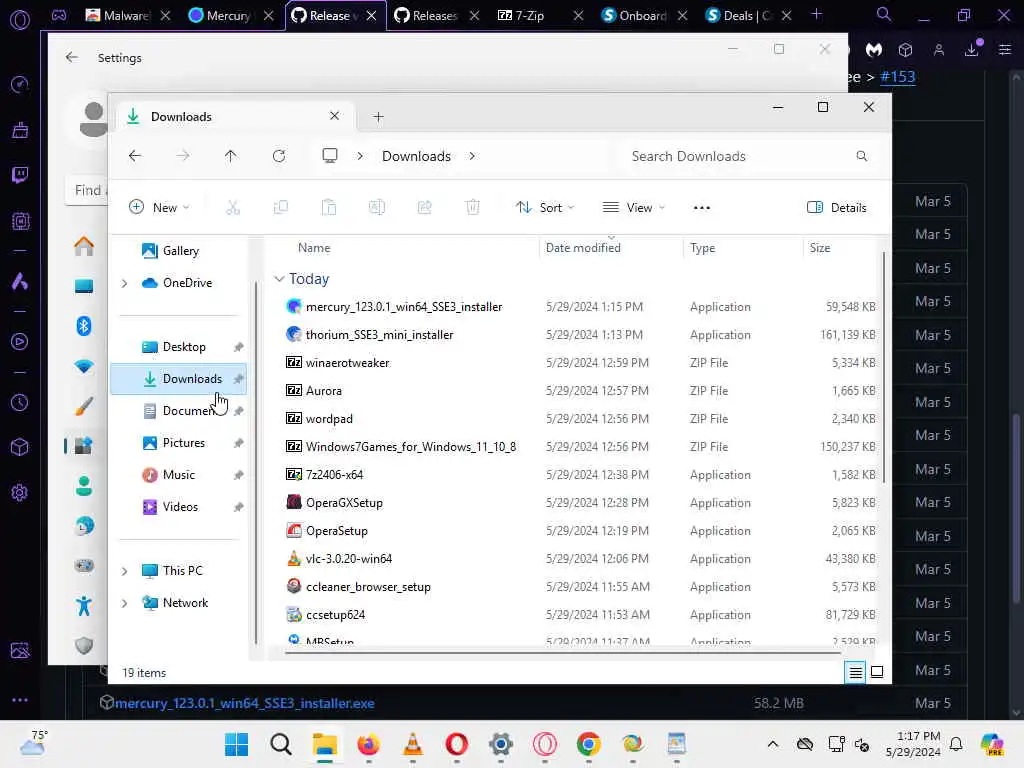Add a new Explorer tab
1024x768 pixels.
(378, 117)
